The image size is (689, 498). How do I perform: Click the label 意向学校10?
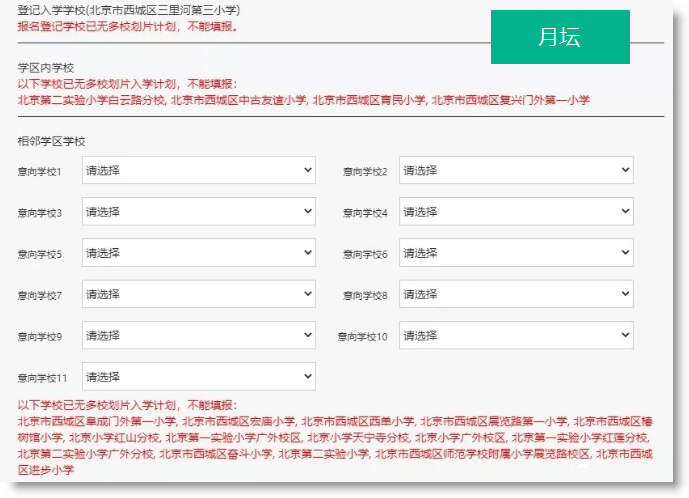coord(363,337)
